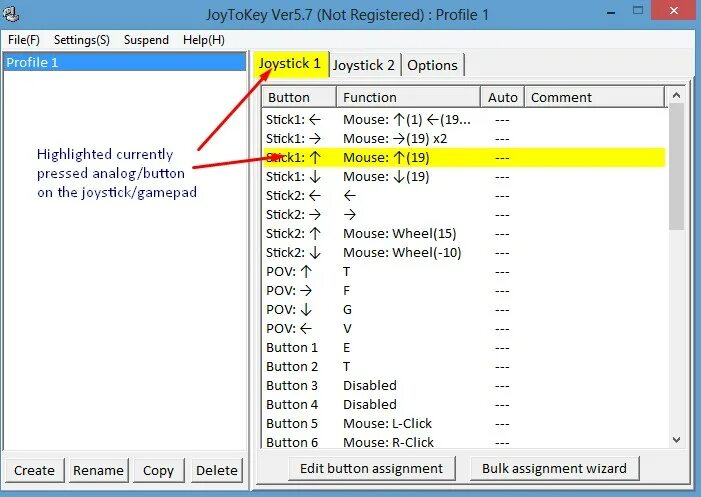Image resolution: width=701 pixels, height=497 pixels.
Task: Select the Stick1 right arrow row
Action: coord(465,139)
